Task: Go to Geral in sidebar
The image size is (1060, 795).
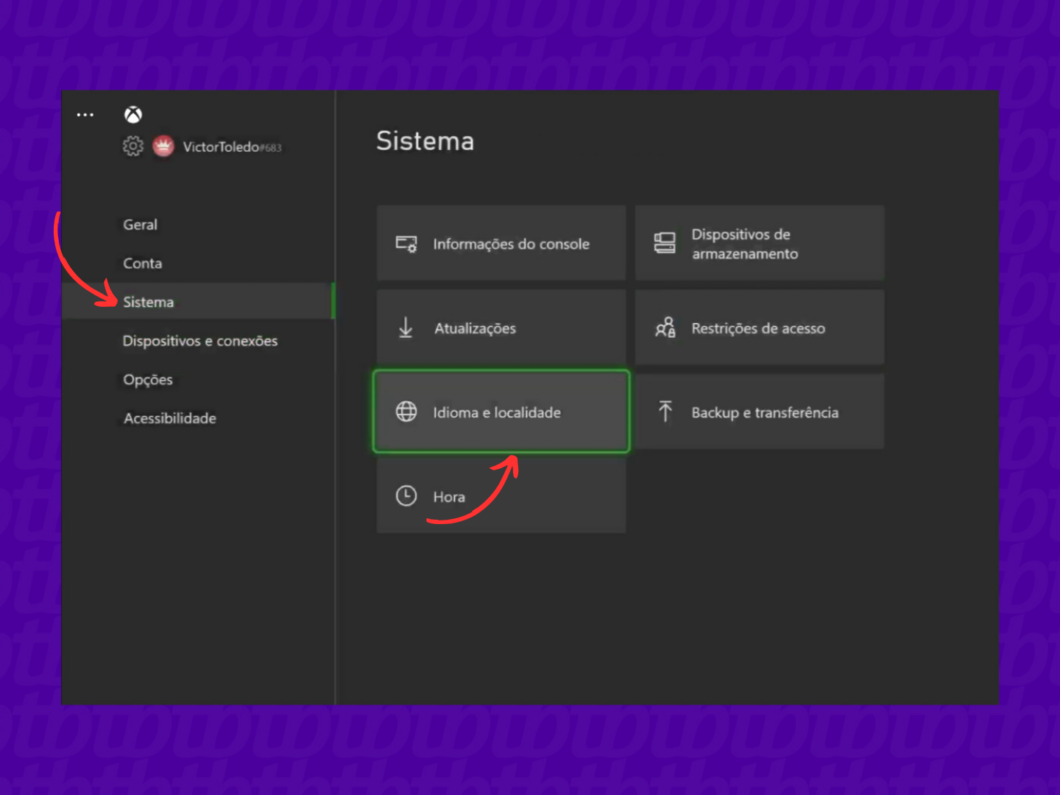Action: [x=140, y=225]
